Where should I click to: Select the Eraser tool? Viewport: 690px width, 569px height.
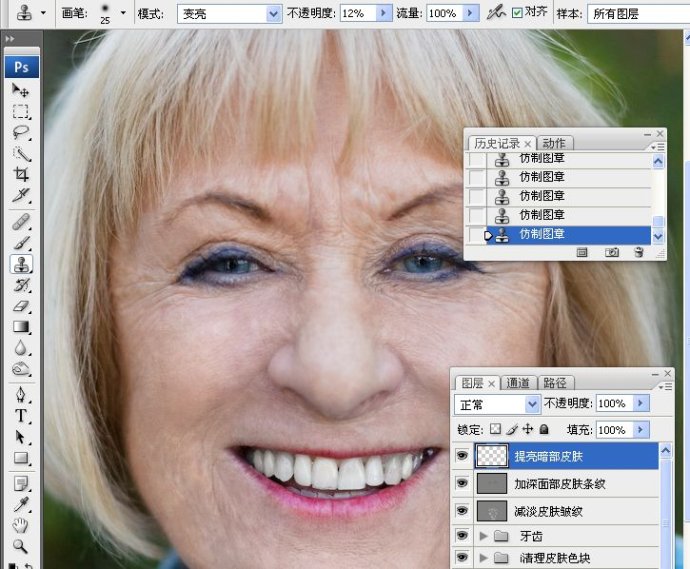coord(20,306)
